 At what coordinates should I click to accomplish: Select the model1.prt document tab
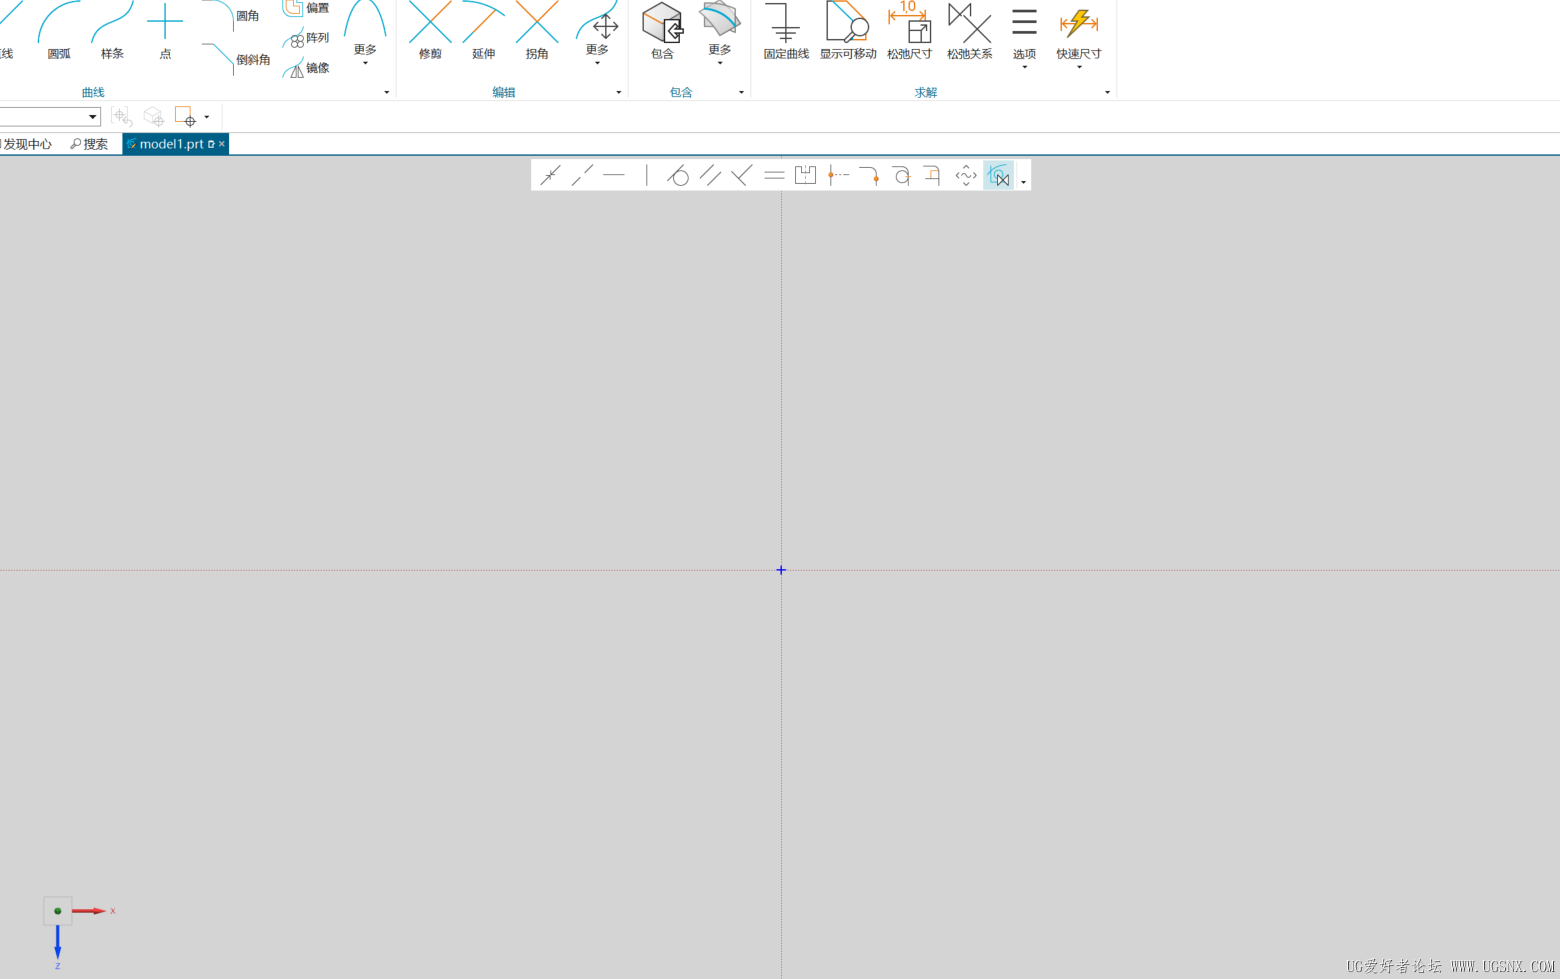[171, 144]
